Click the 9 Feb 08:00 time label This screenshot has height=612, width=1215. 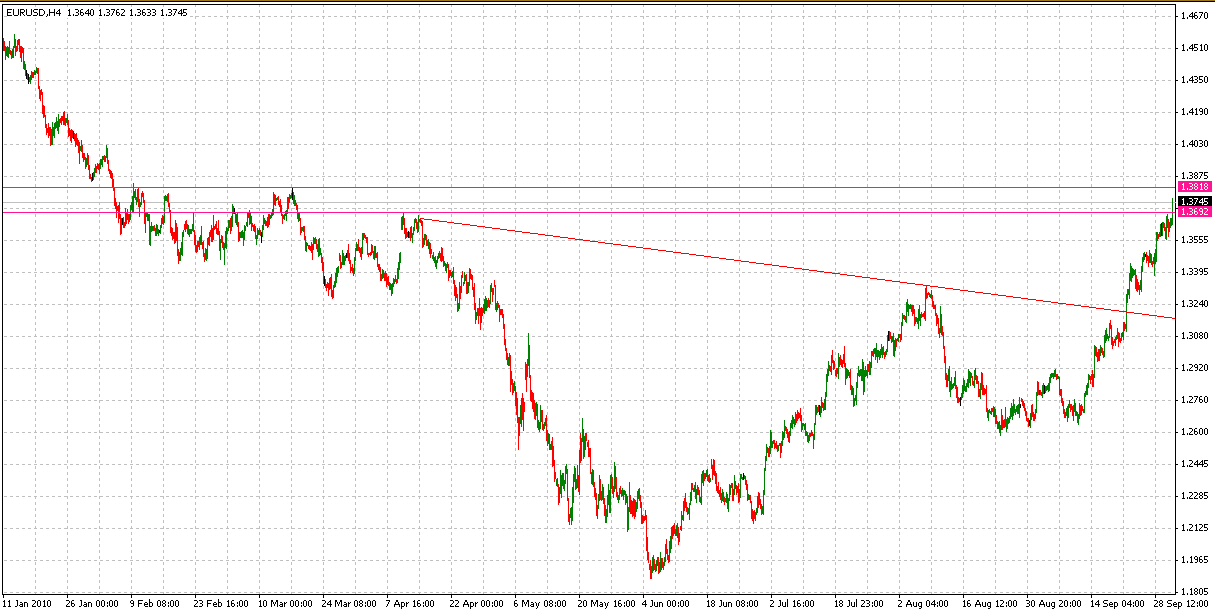[x=155, y=604]
